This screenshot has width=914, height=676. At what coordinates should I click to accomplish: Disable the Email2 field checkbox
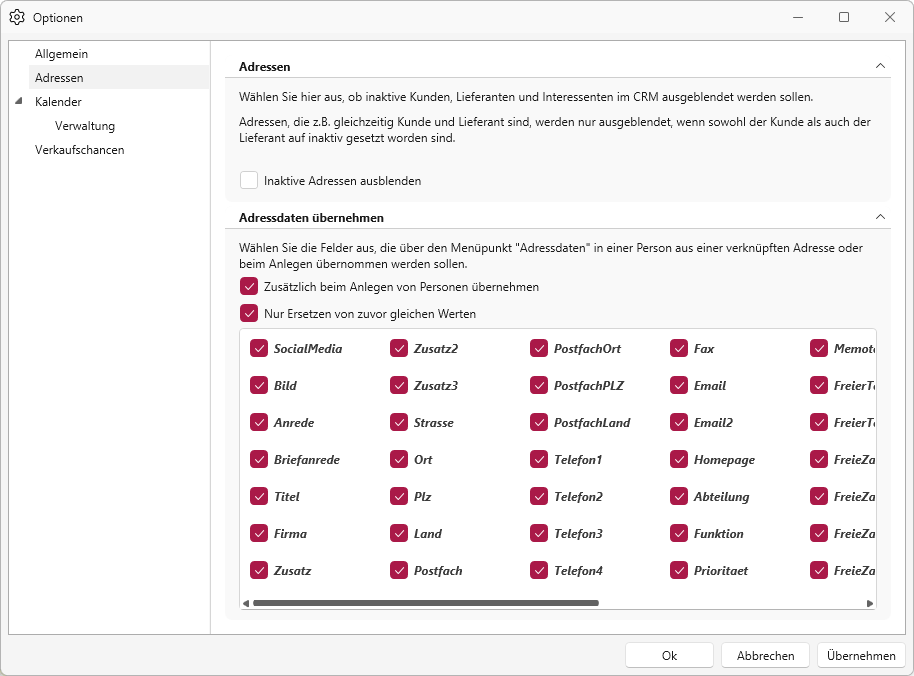[679, 422]
